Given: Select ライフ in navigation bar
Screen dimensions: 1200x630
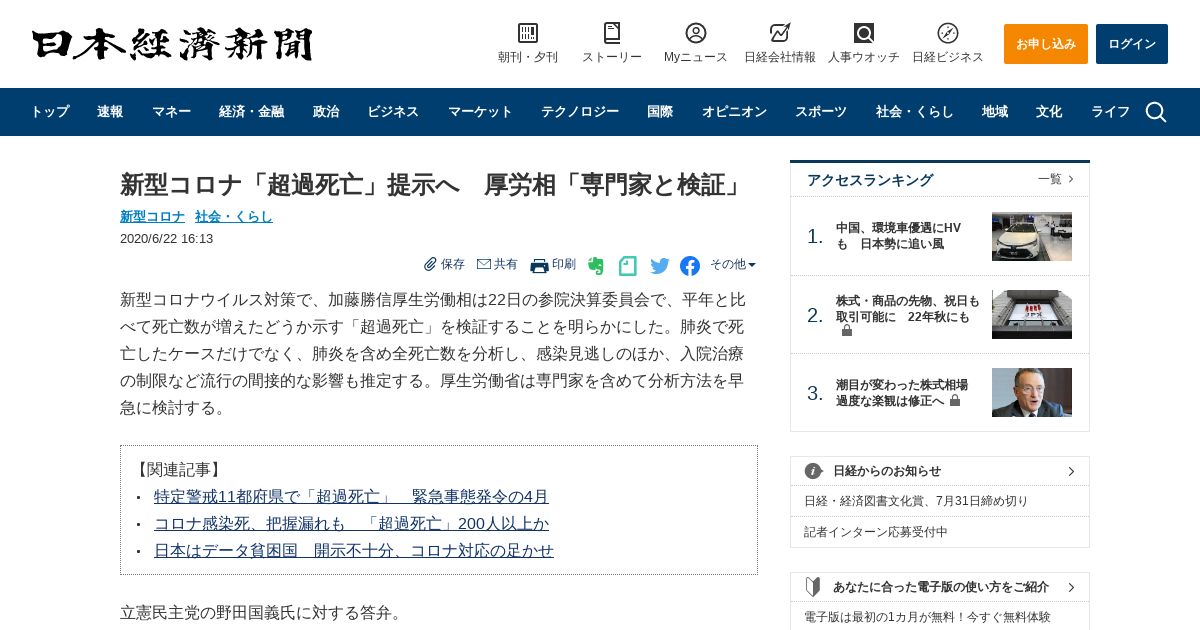Looking at the screenshot, I should click(x=1110, y=112).
